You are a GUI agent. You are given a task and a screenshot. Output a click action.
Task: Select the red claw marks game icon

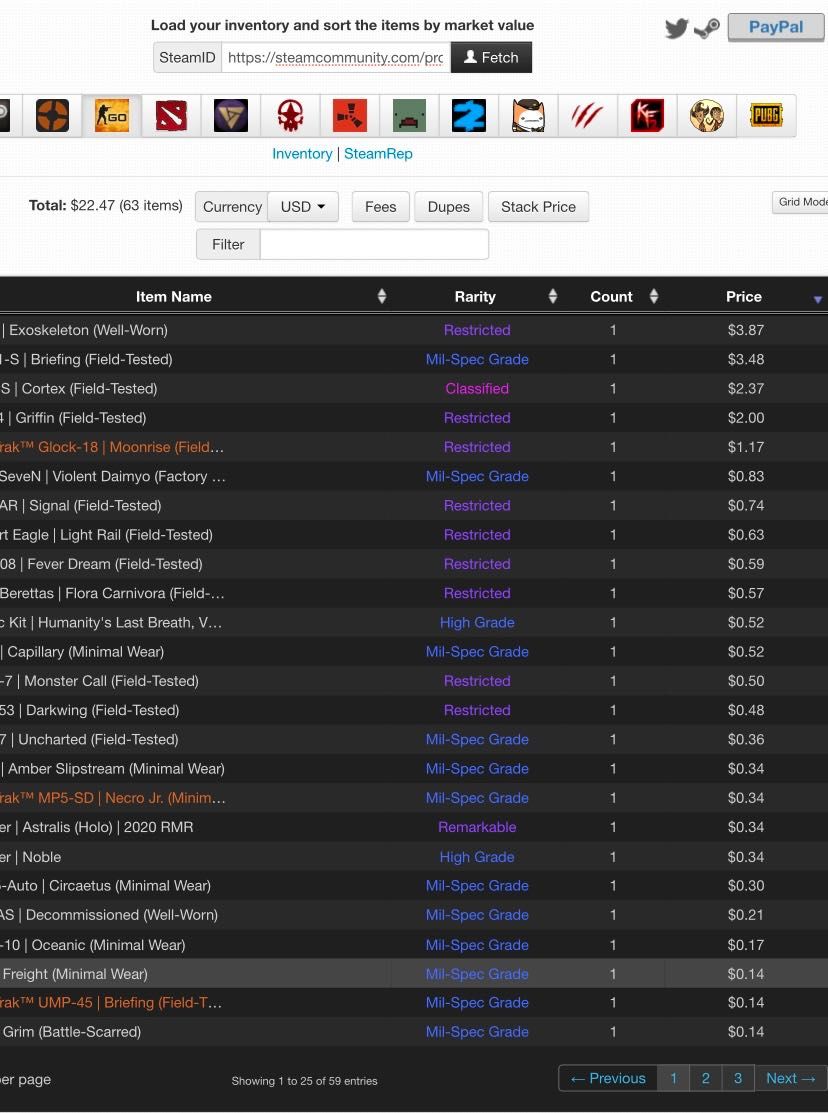point(587,115)
